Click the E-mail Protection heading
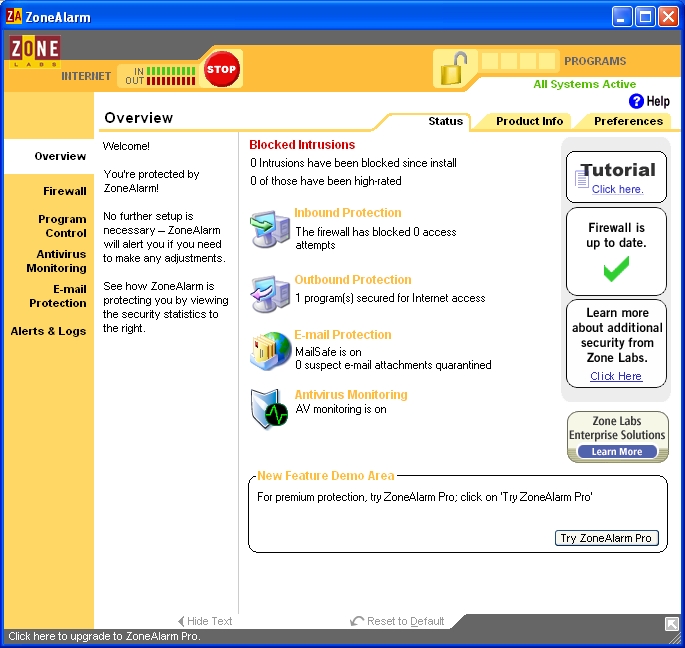Screen dimensions: 685x648 coord(343,335)
